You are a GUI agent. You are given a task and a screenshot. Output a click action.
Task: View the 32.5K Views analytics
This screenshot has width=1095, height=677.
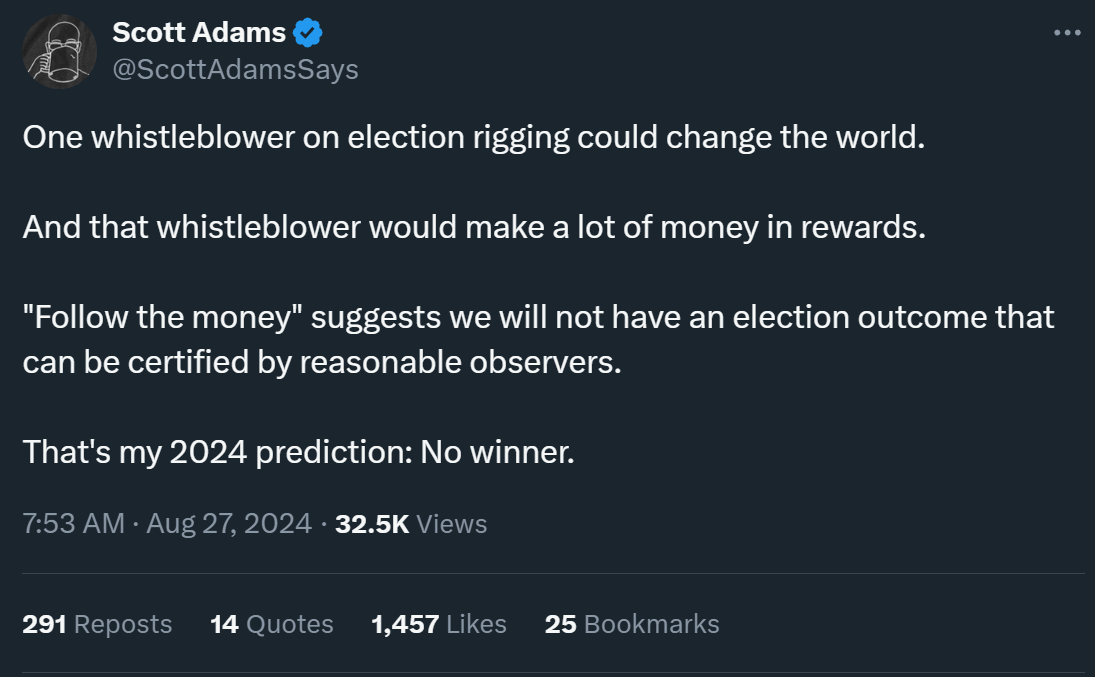[411, 523]
